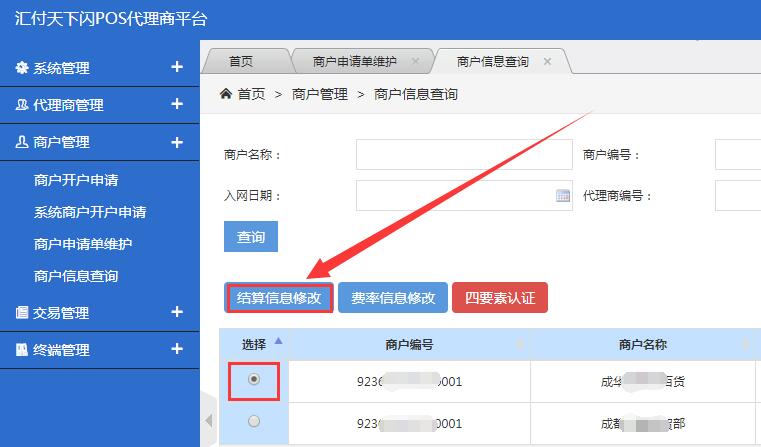
Task: Collapse the sidebar with the left arrow handle
Action: tap(209, 420)
